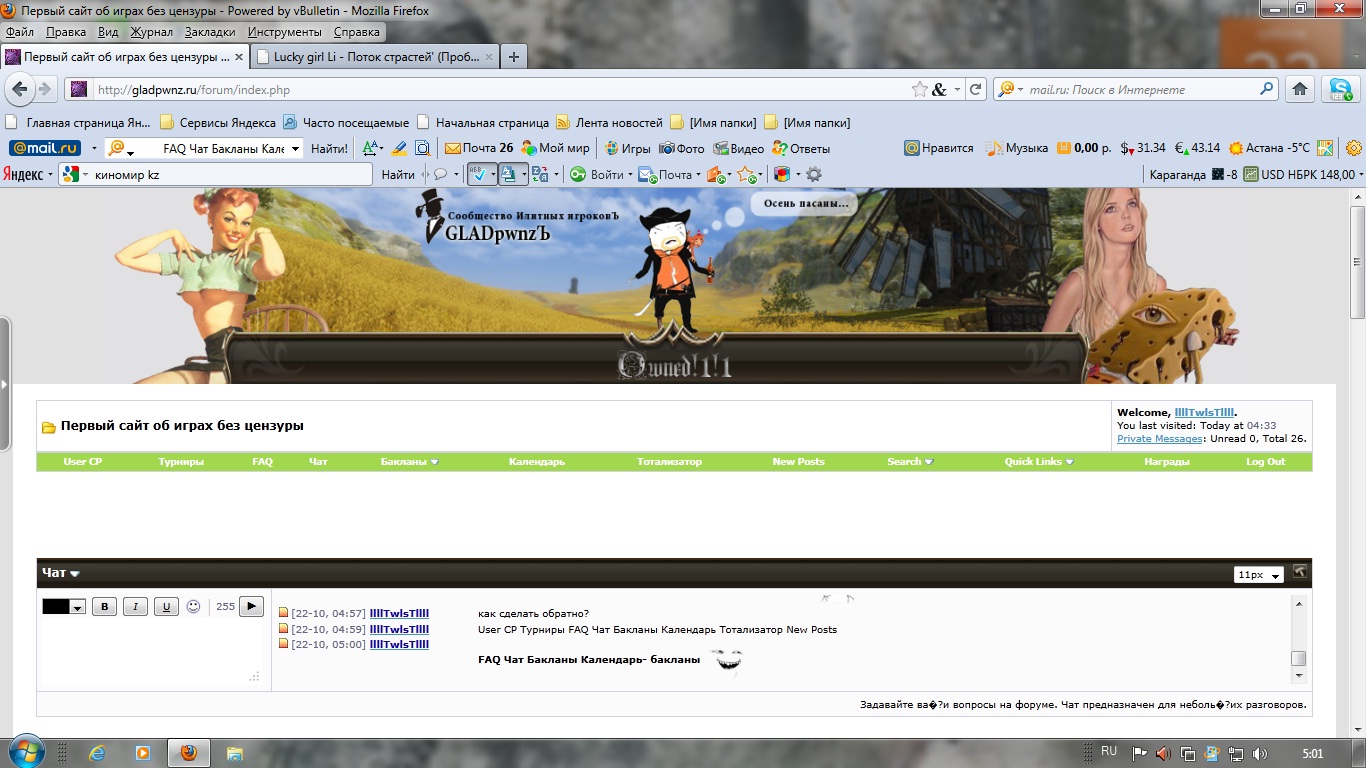
Task: Reload the page with refresh icon
Action: click(976, 89)
